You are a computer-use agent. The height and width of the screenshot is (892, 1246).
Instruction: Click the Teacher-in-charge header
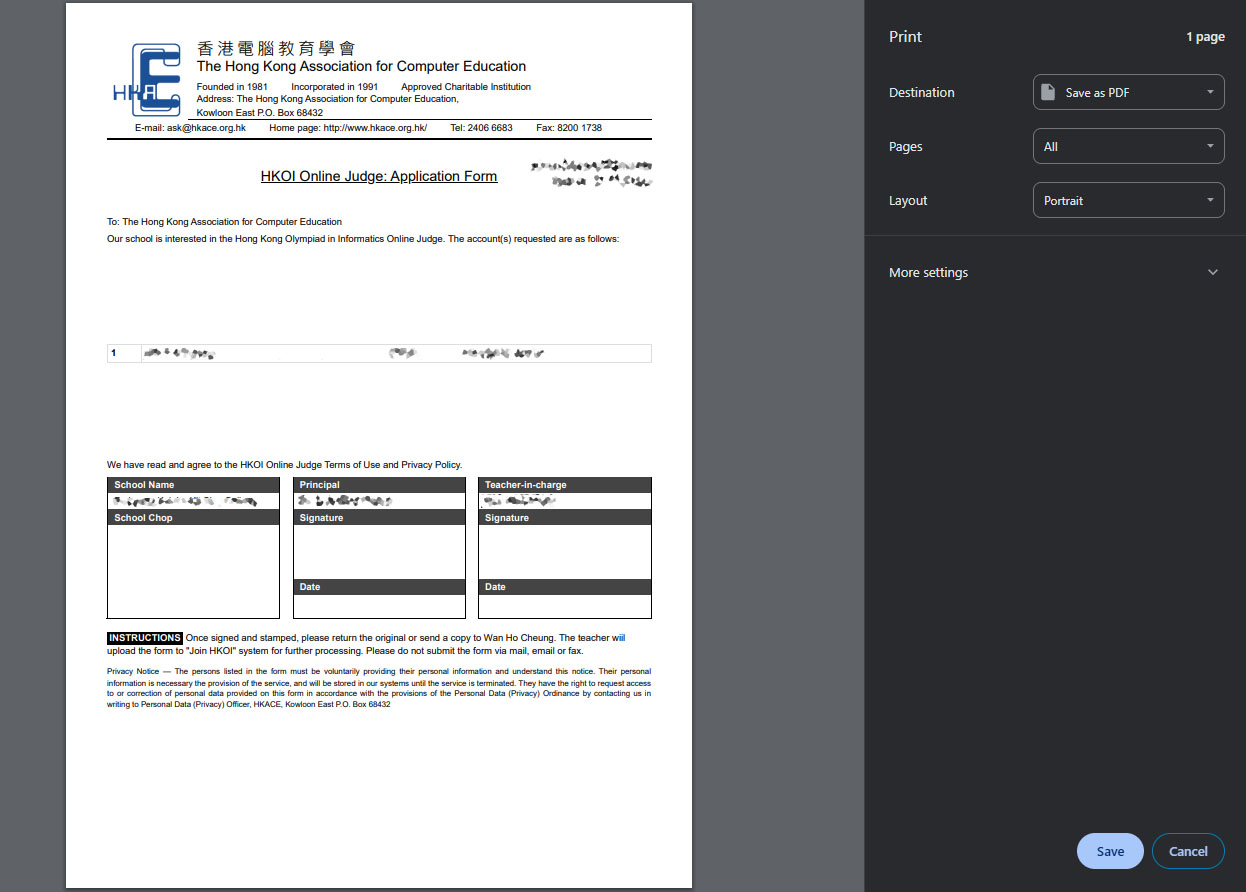click(x=565, y=485)
